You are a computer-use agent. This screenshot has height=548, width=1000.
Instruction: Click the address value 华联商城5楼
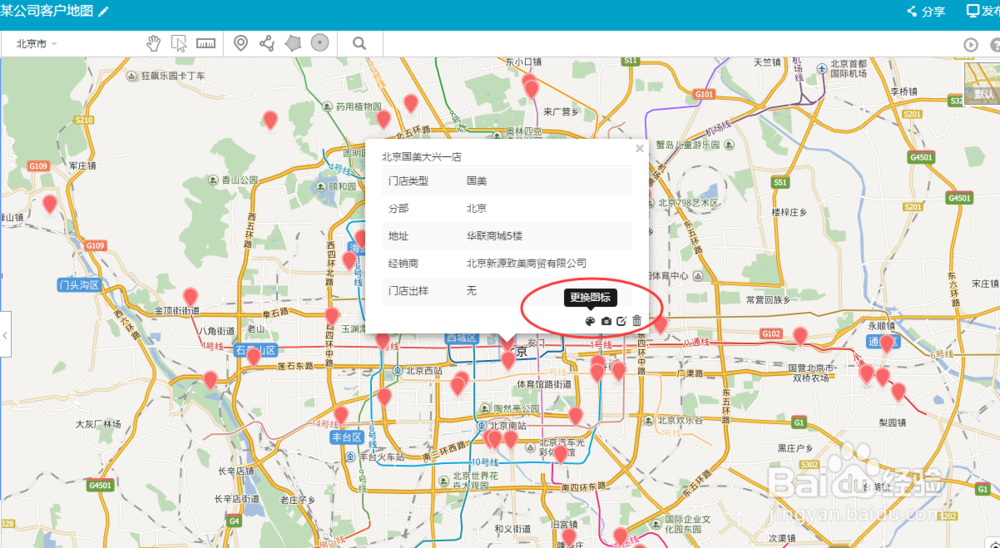click(494, 236)
